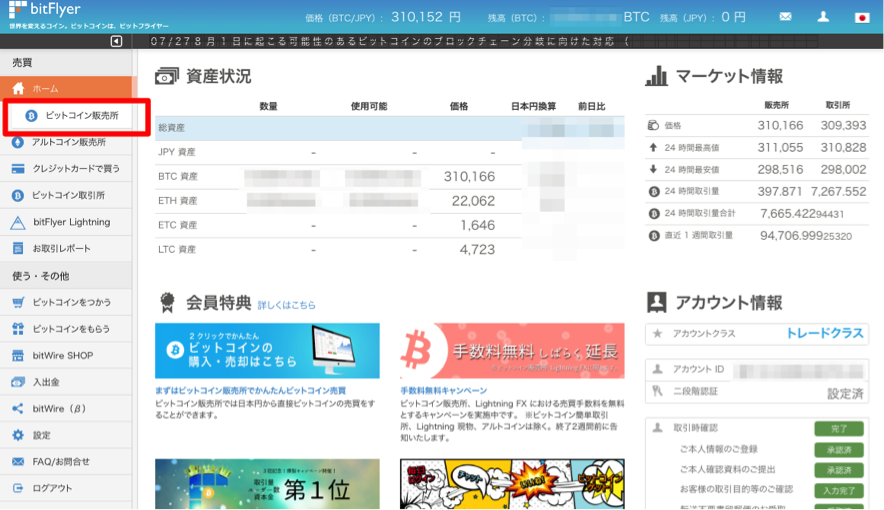
Task: Open the 手数料無料 しばらく延長 banner
Action: (512, 351)
